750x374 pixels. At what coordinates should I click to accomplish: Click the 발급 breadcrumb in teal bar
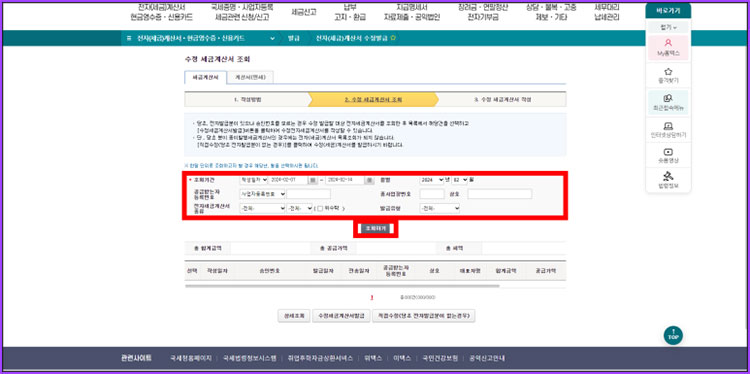tap(294, 38)
